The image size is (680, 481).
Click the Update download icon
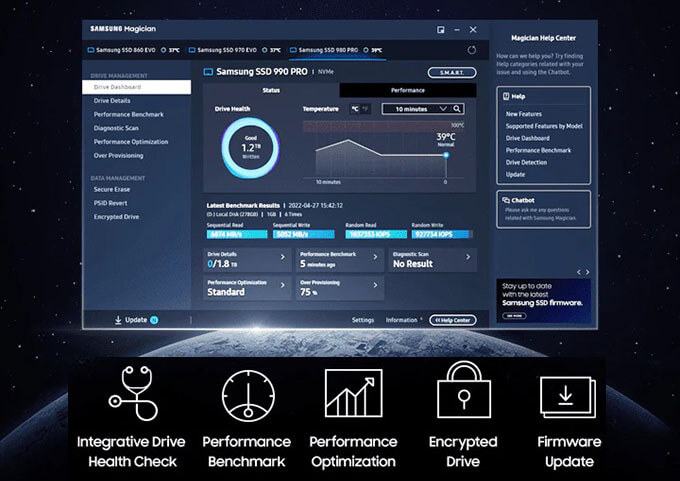coord(118,320)
